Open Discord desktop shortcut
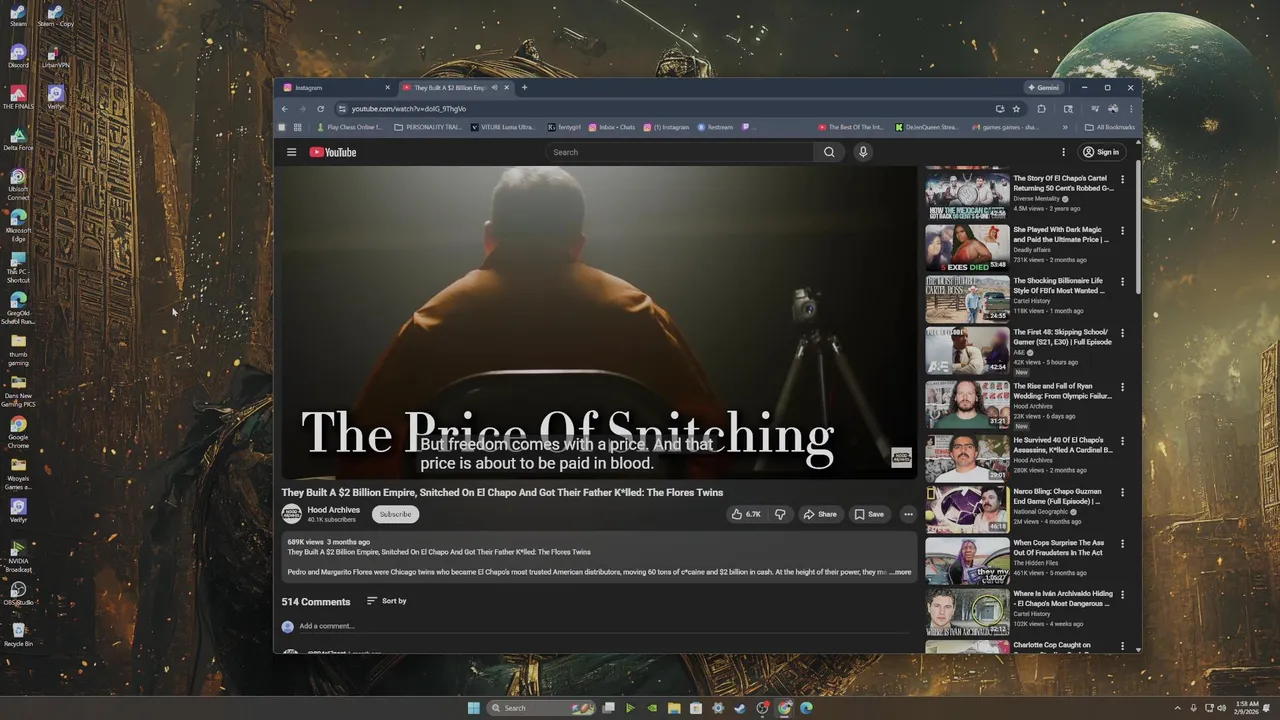The image size is (1280, 720). click(18, 56)
